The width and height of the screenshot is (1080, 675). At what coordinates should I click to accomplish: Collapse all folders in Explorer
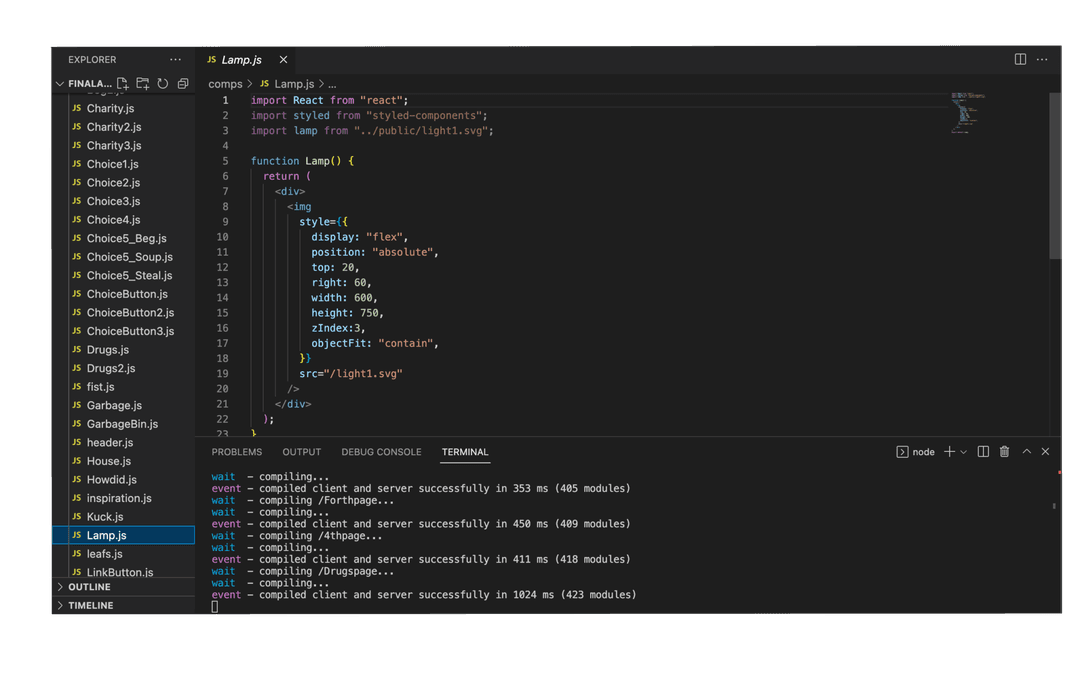(182, 84)
